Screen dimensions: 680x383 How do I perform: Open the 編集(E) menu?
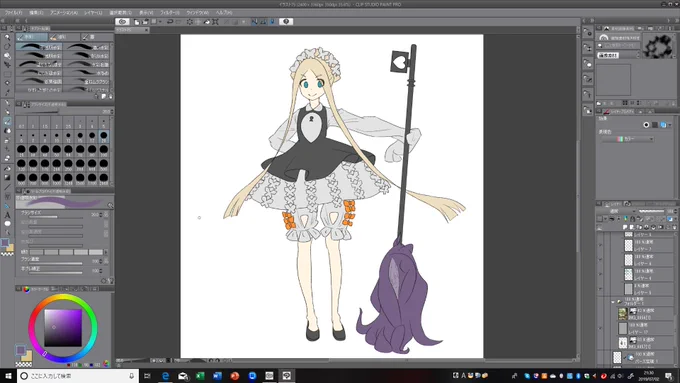pos(36,13)
